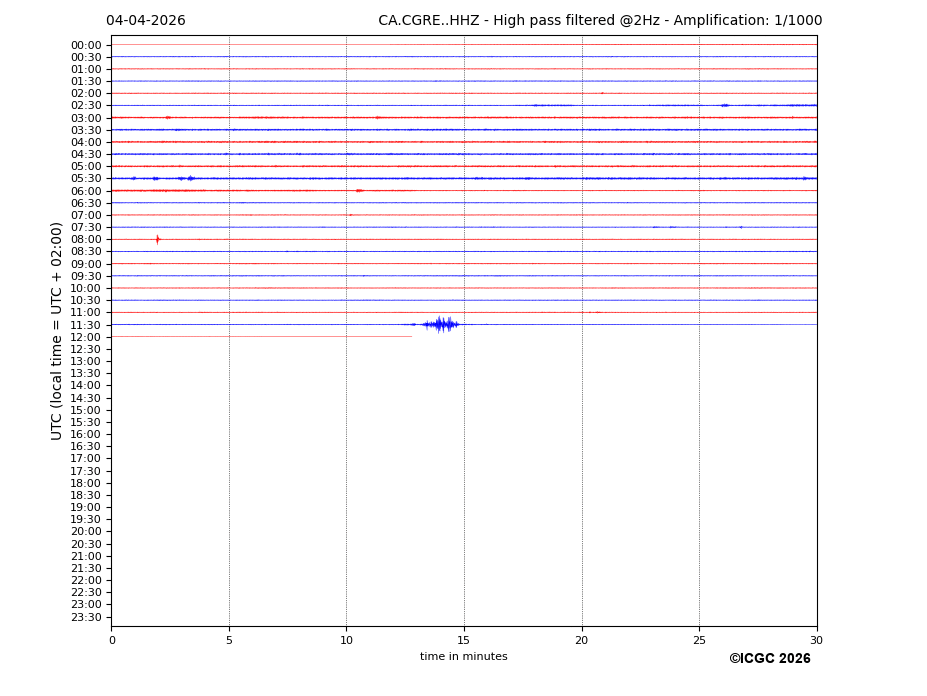Click the end of the 12:00 red trace

click(411, 336)
